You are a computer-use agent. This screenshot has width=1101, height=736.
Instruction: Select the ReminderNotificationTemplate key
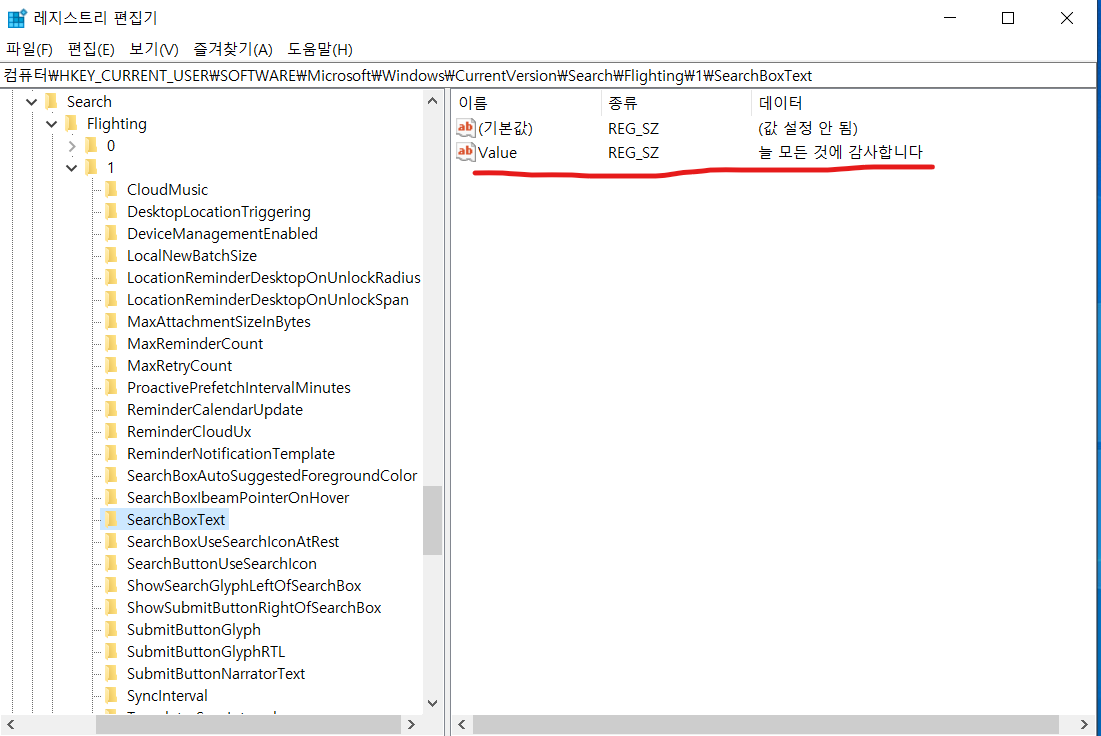pyautogui.click(x=230, y=454)
